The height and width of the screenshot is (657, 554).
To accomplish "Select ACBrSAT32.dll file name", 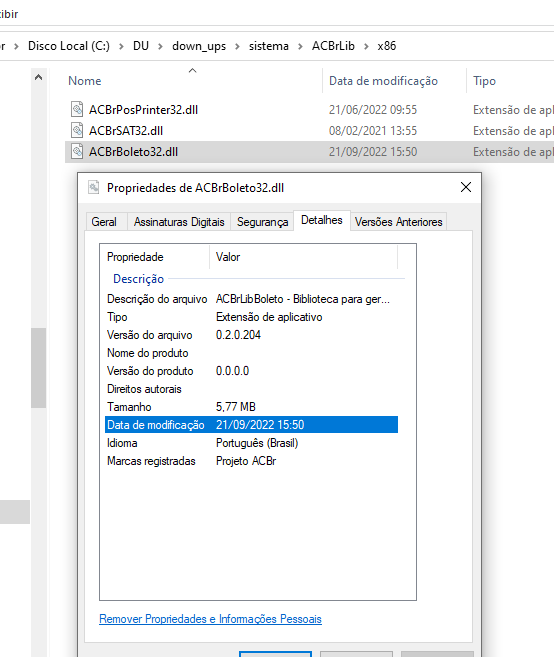I will pyautogui.click(x=126, y=131).
